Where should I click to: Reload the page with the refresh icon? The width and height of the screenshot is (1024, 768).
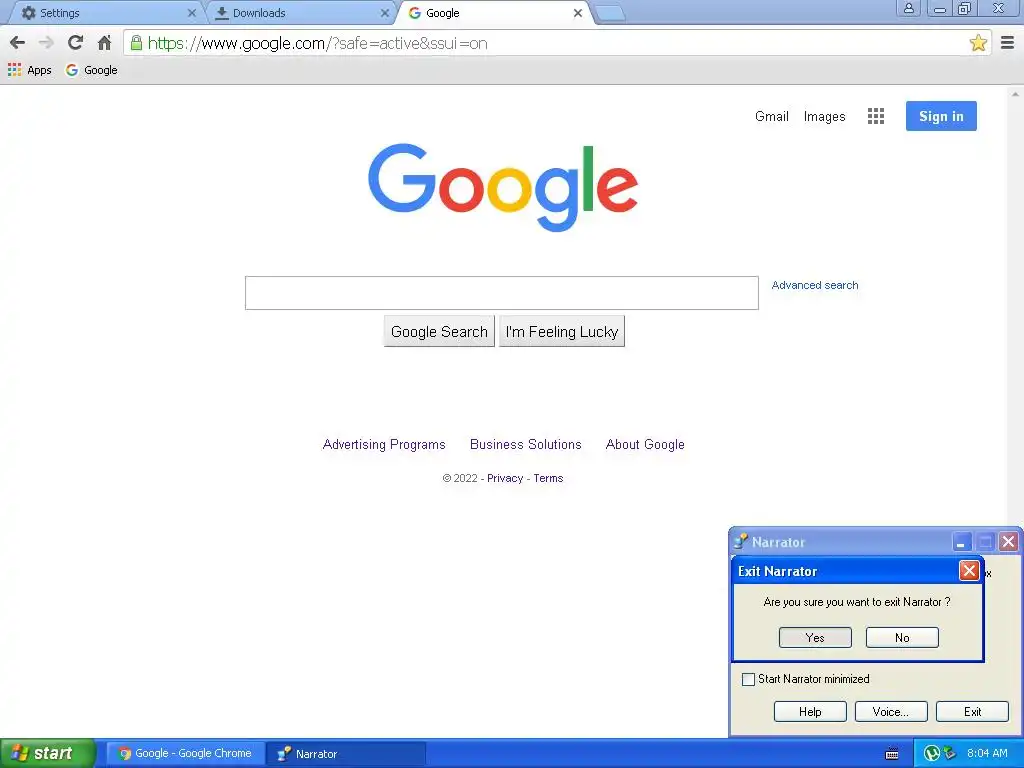[x=75, y=43]
